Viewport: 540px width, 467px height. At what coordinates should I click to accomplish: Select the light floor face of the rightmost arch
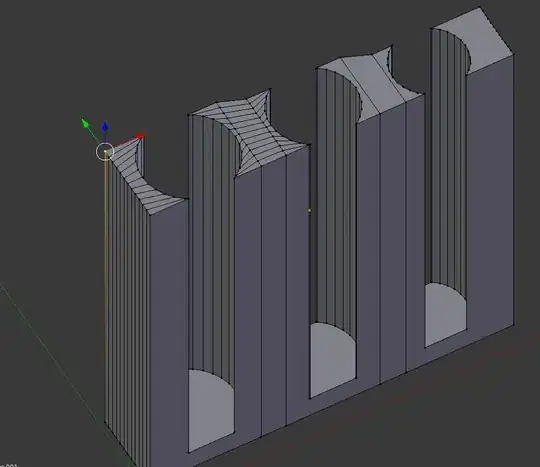pyautogui.click(x=445, y=314)
